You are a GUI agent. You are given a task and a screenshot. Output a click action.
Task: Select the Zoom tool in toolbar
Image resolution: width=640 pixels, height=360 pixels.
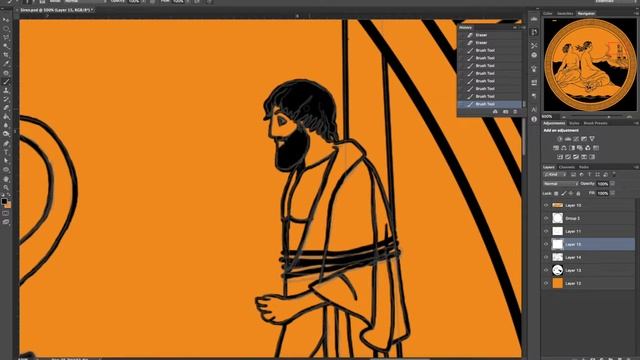click(6, 188)
